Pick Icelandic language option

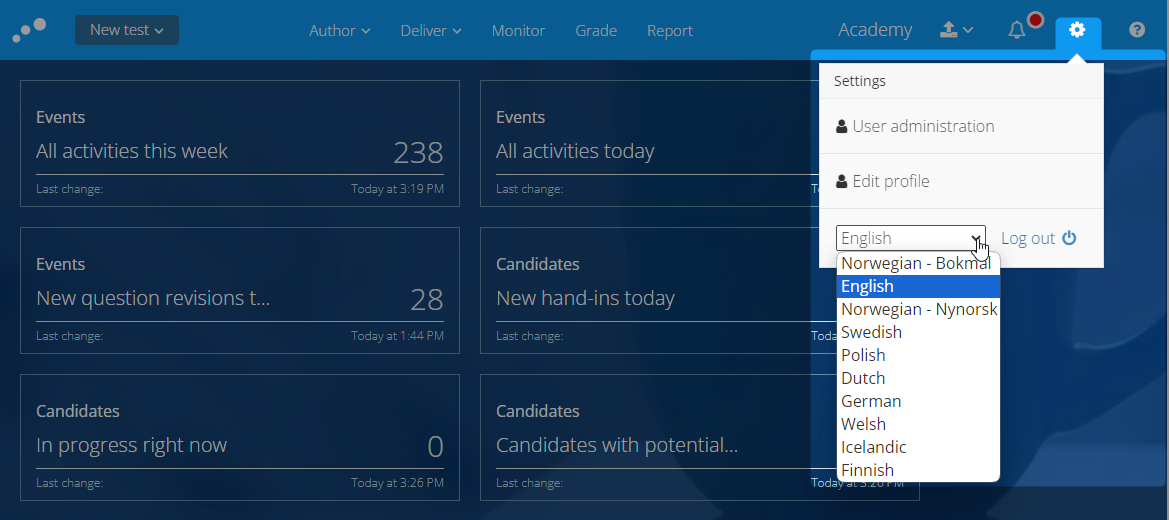pyautogui.click(x=918, y=448)
